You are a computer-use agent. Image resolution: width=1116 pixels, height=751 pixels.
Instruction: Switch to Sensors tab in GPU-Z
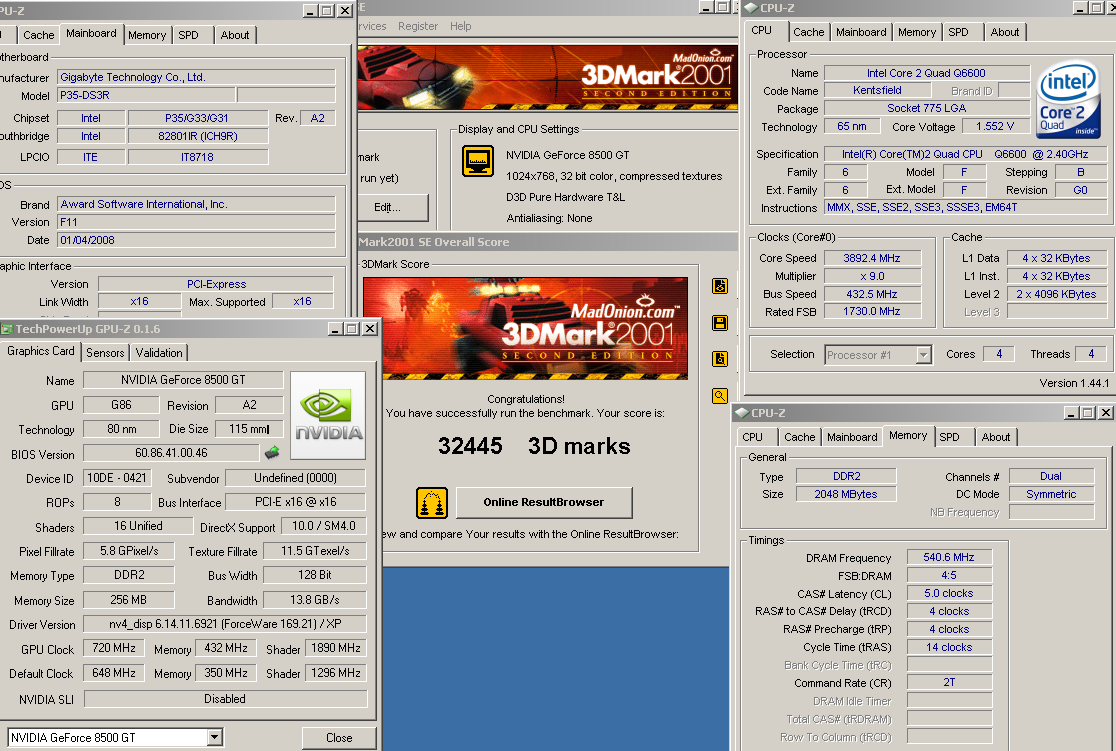click(105, 352)
